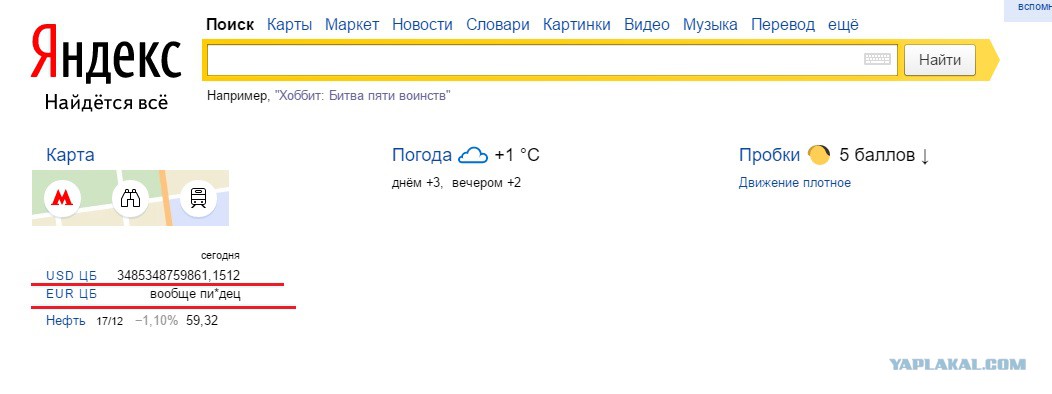Click the yellow traffic level indicator

tap(819, 155)
